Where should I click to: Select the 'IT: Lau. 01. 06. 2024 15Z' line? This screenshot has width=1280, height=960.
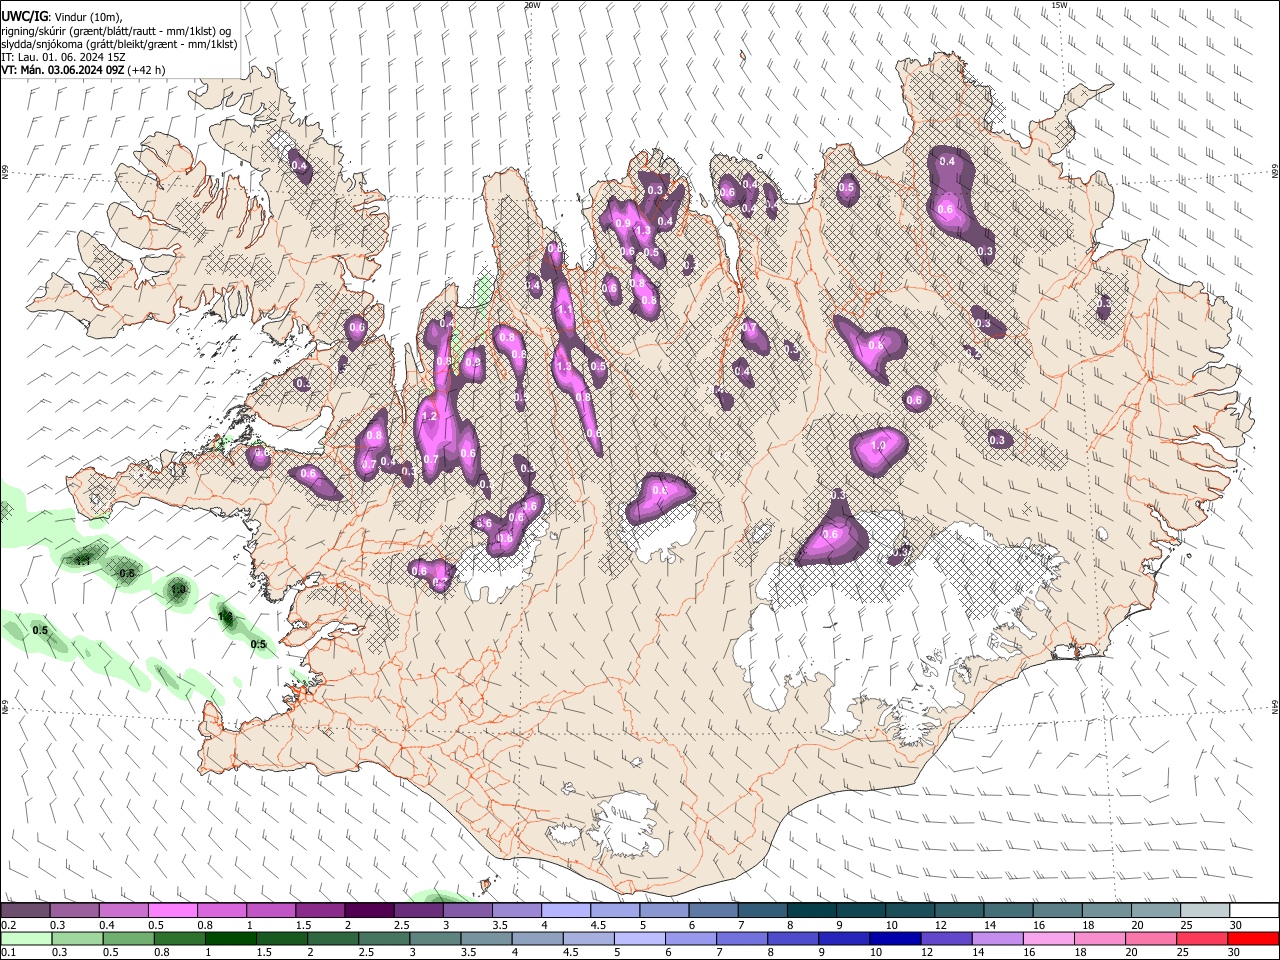[x=63, y=57]
